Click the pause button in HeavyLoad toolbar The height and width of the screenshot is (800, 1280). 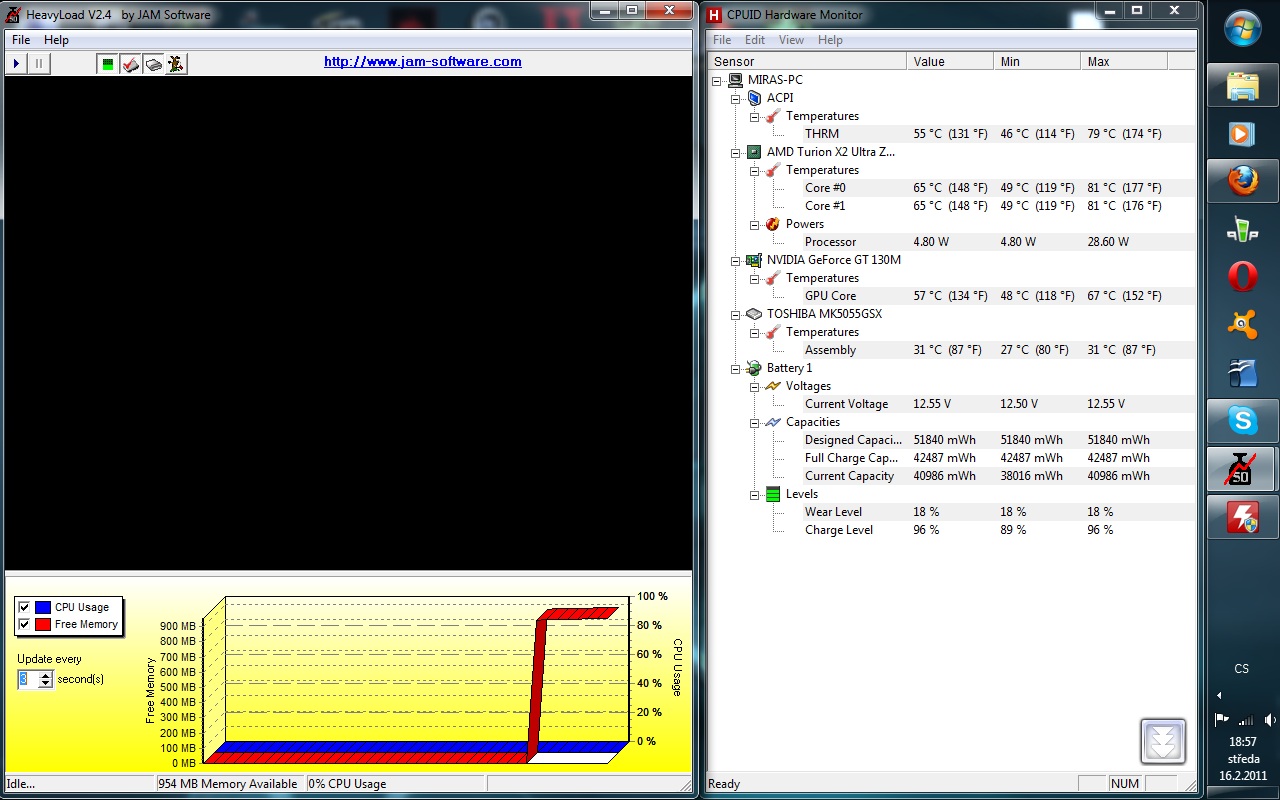click(39, 64)
